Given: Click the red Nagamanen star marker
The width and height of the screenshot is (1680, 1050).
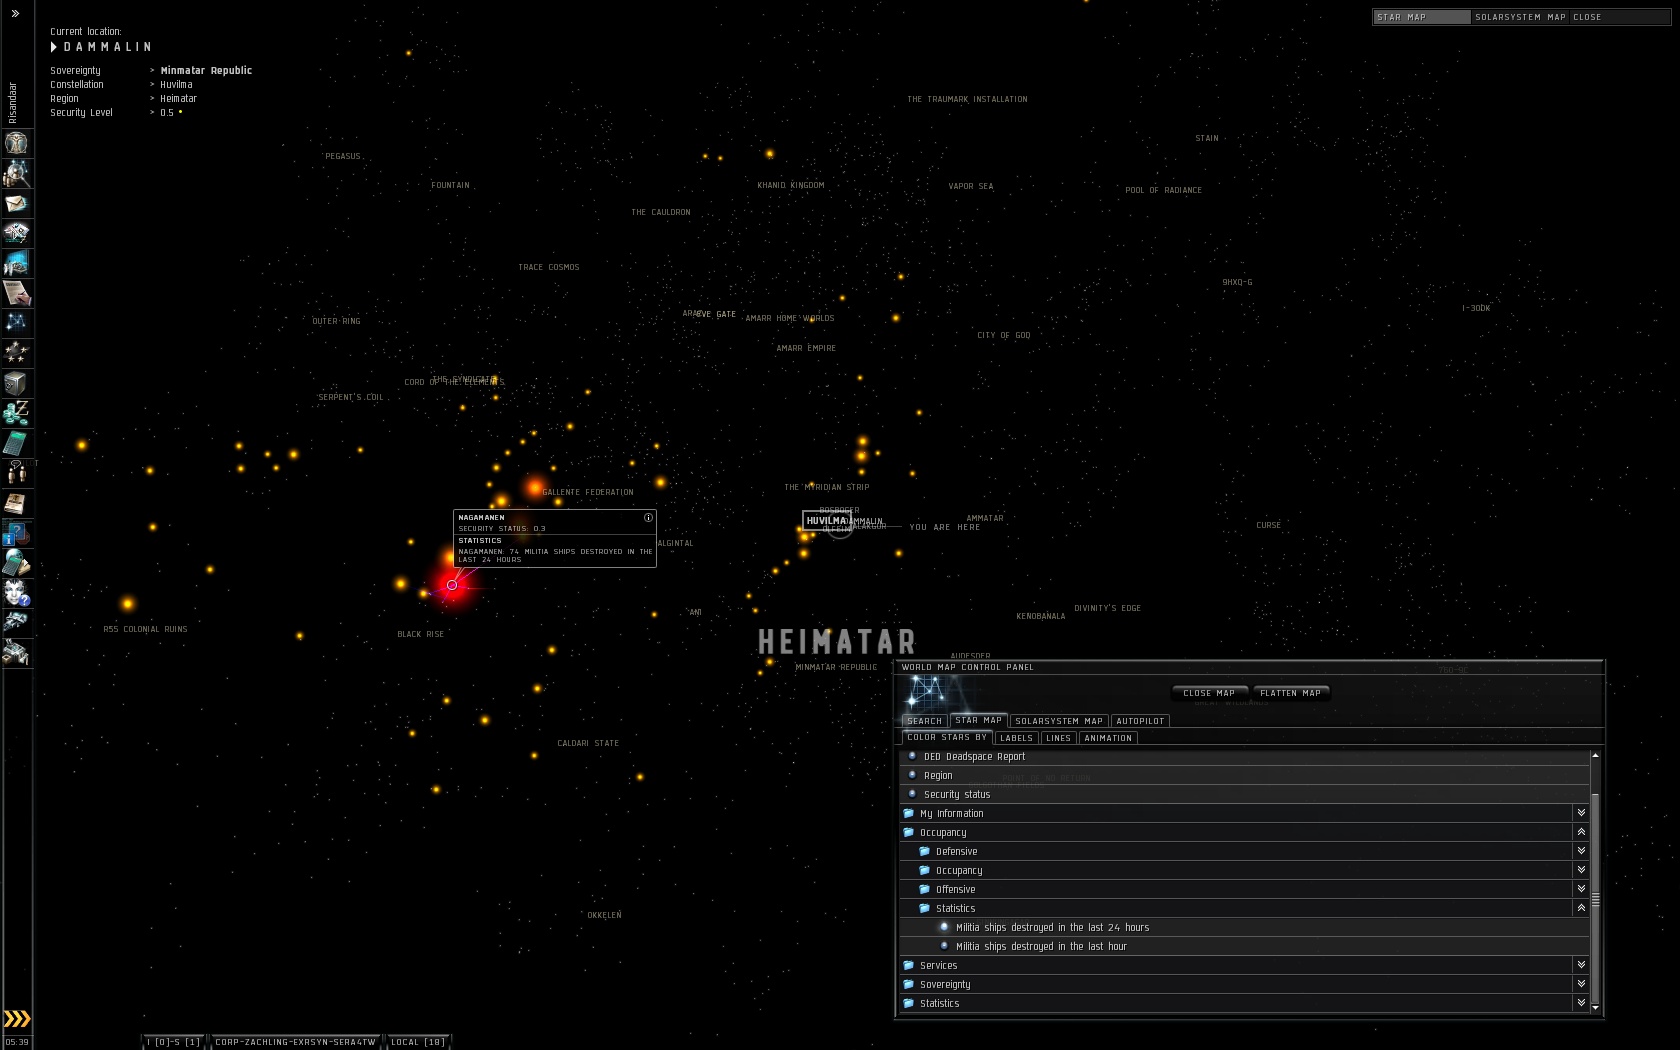Looking at the screenshot, I should [x=452, y=585].
